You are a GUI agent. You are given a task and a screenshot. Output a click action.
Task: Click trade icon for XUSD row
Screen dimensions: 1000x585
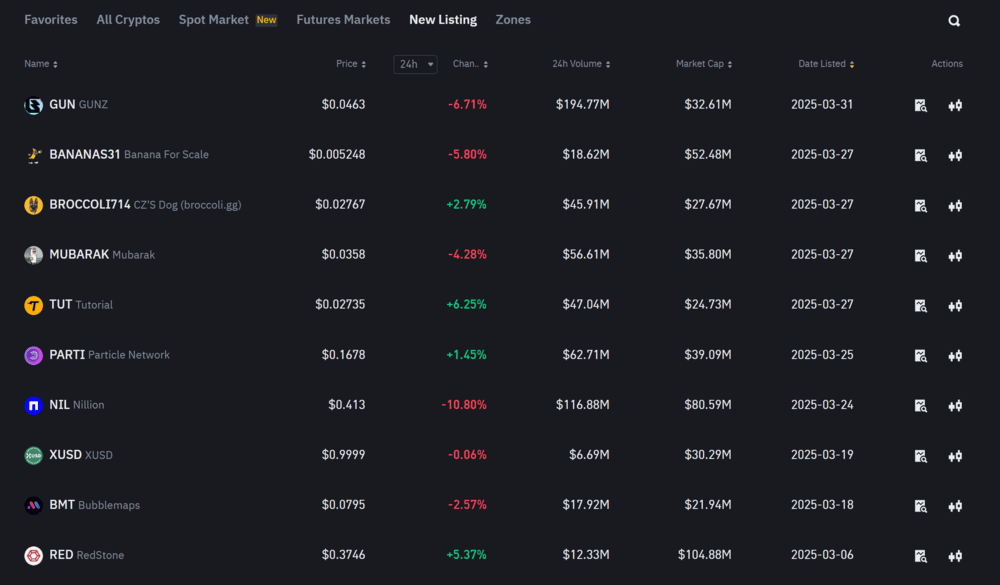click(x=955, y=455)
